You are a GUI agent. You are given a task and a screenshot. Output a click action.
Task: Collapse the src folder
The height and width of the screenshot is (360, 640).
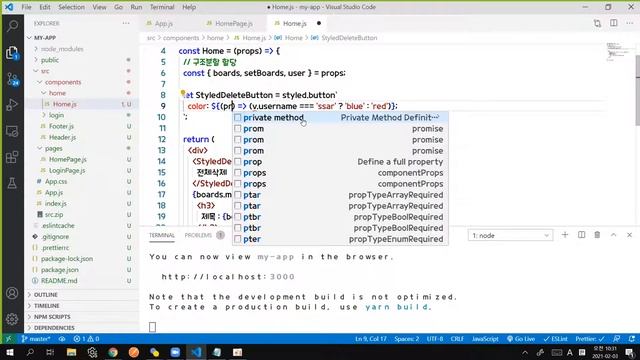[45, 71]
